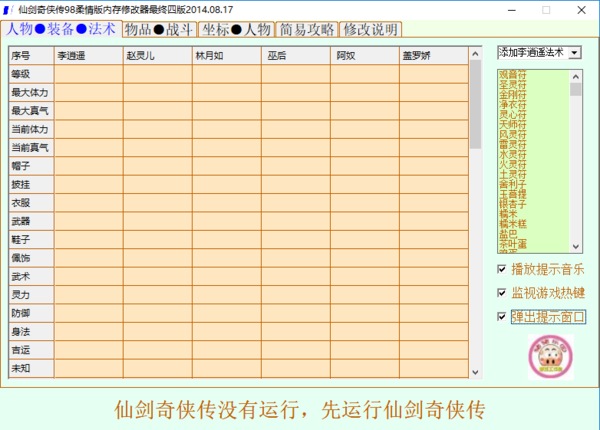Click the 巫后 column header
Viewport: 600px width, 430px height.
coord(296,56)
